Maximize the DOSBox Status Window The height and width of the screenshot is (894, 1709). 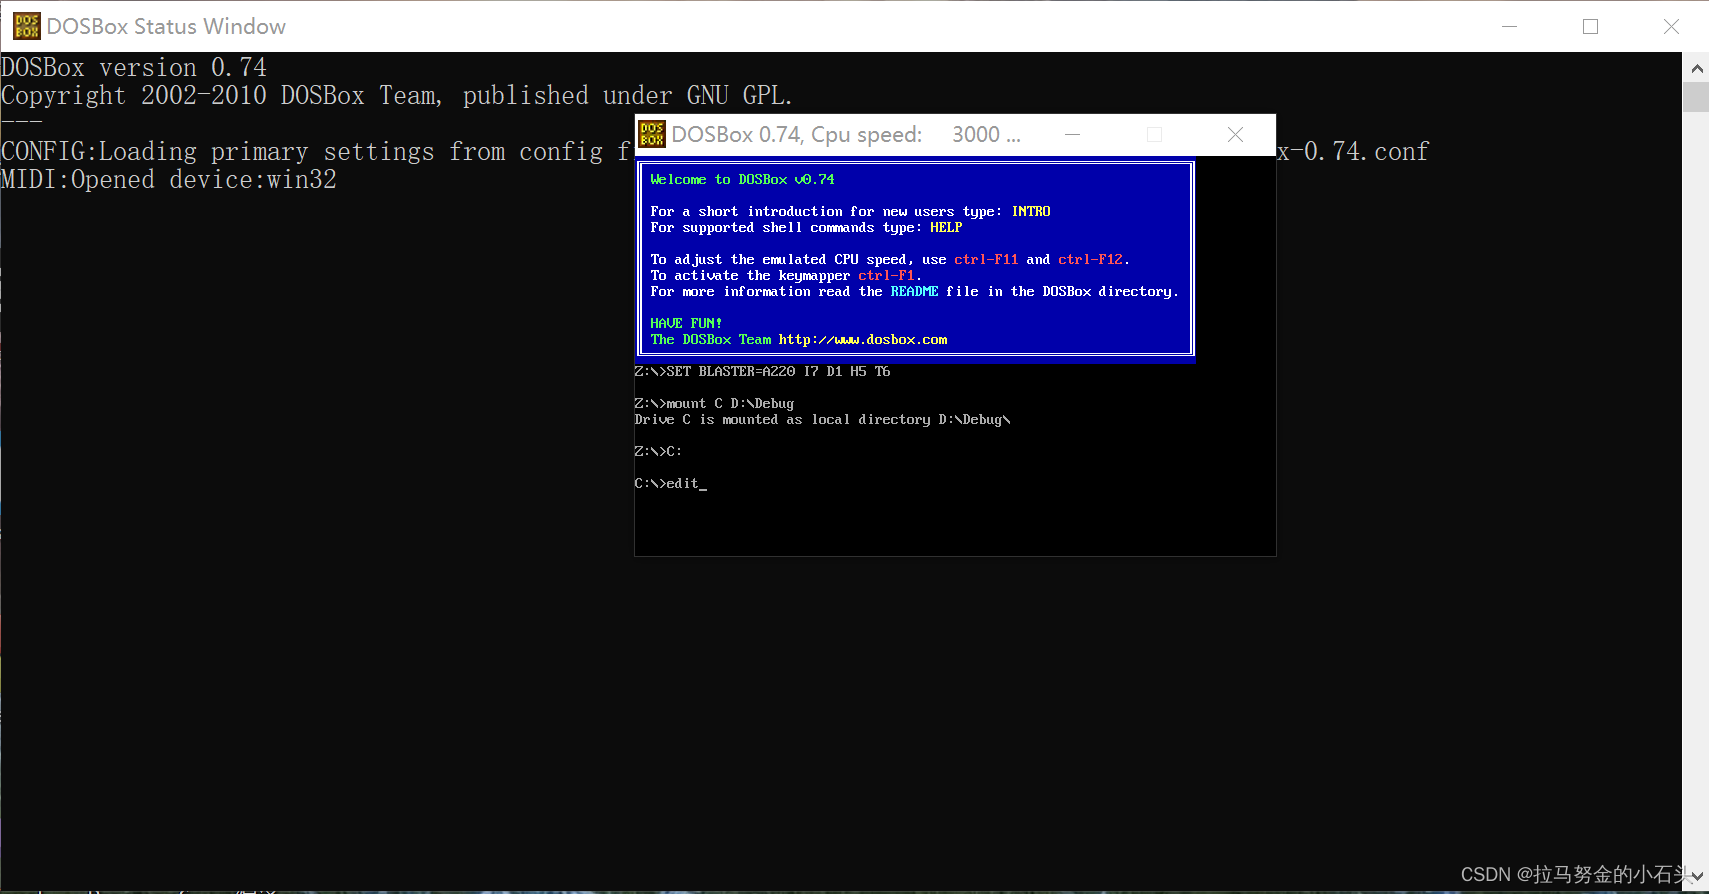1590,26
